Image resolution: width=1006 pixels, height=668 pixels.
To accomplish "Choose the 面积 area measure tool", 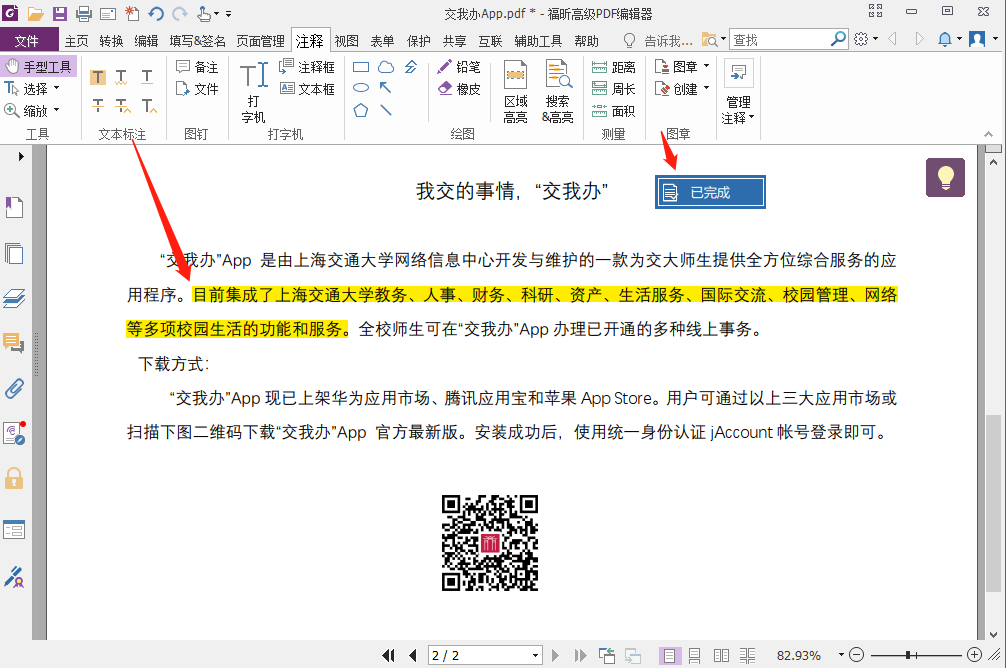I will point(613,111).
